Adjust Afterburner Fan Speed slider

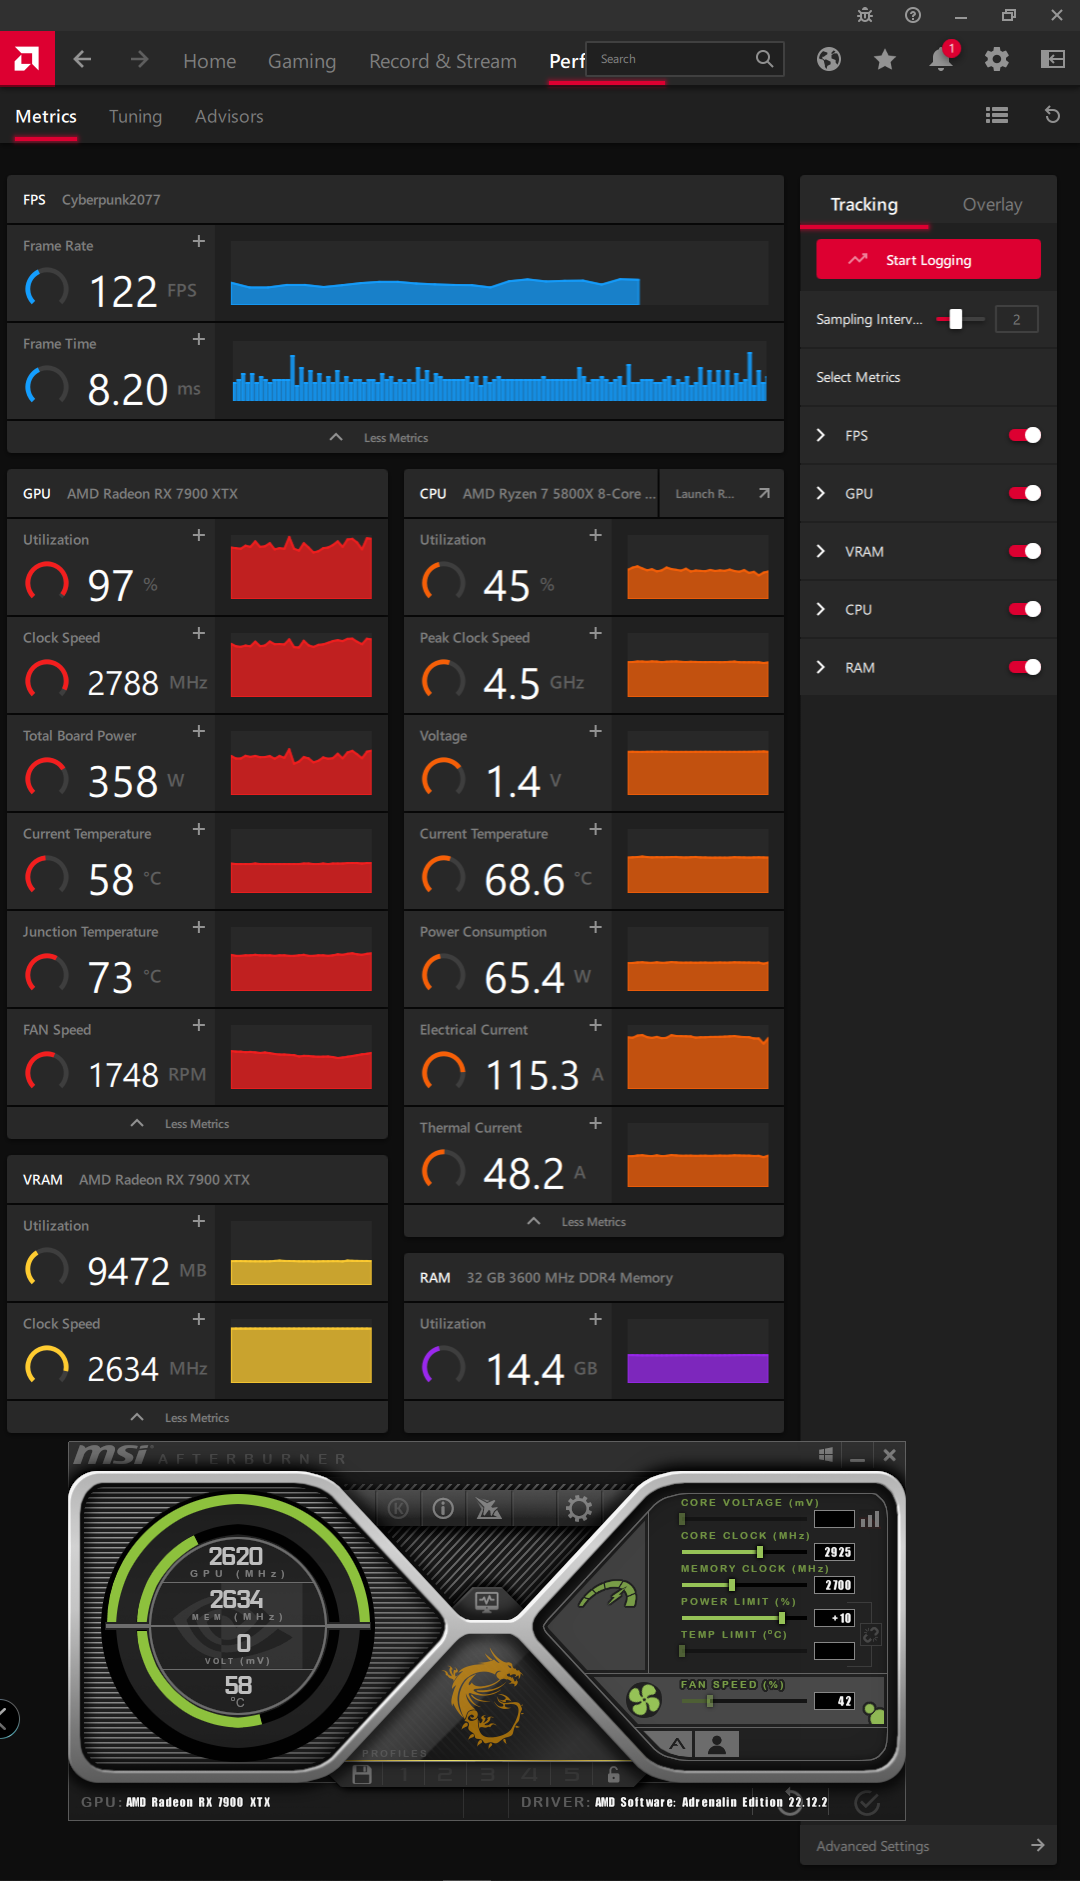click(x=709, y=1701)
